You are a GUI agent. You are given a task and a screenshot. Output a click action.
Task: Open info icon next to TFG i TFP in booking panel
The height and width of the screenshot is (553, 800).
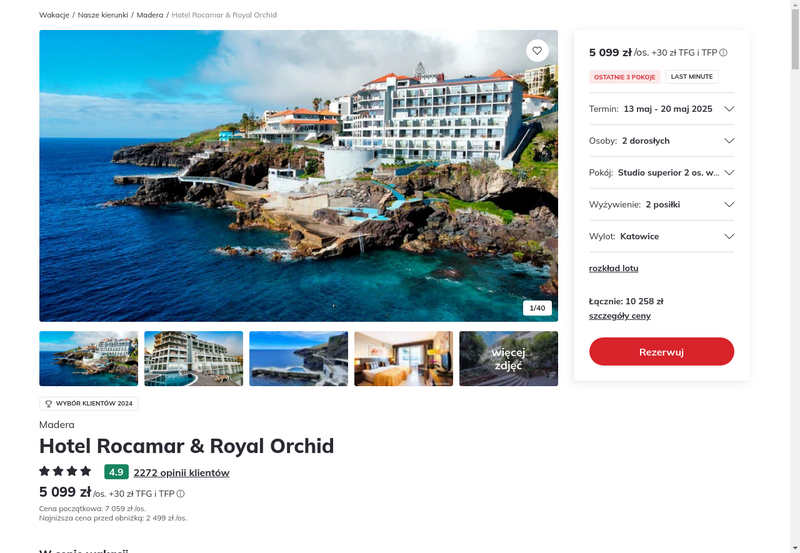[723, 53]
